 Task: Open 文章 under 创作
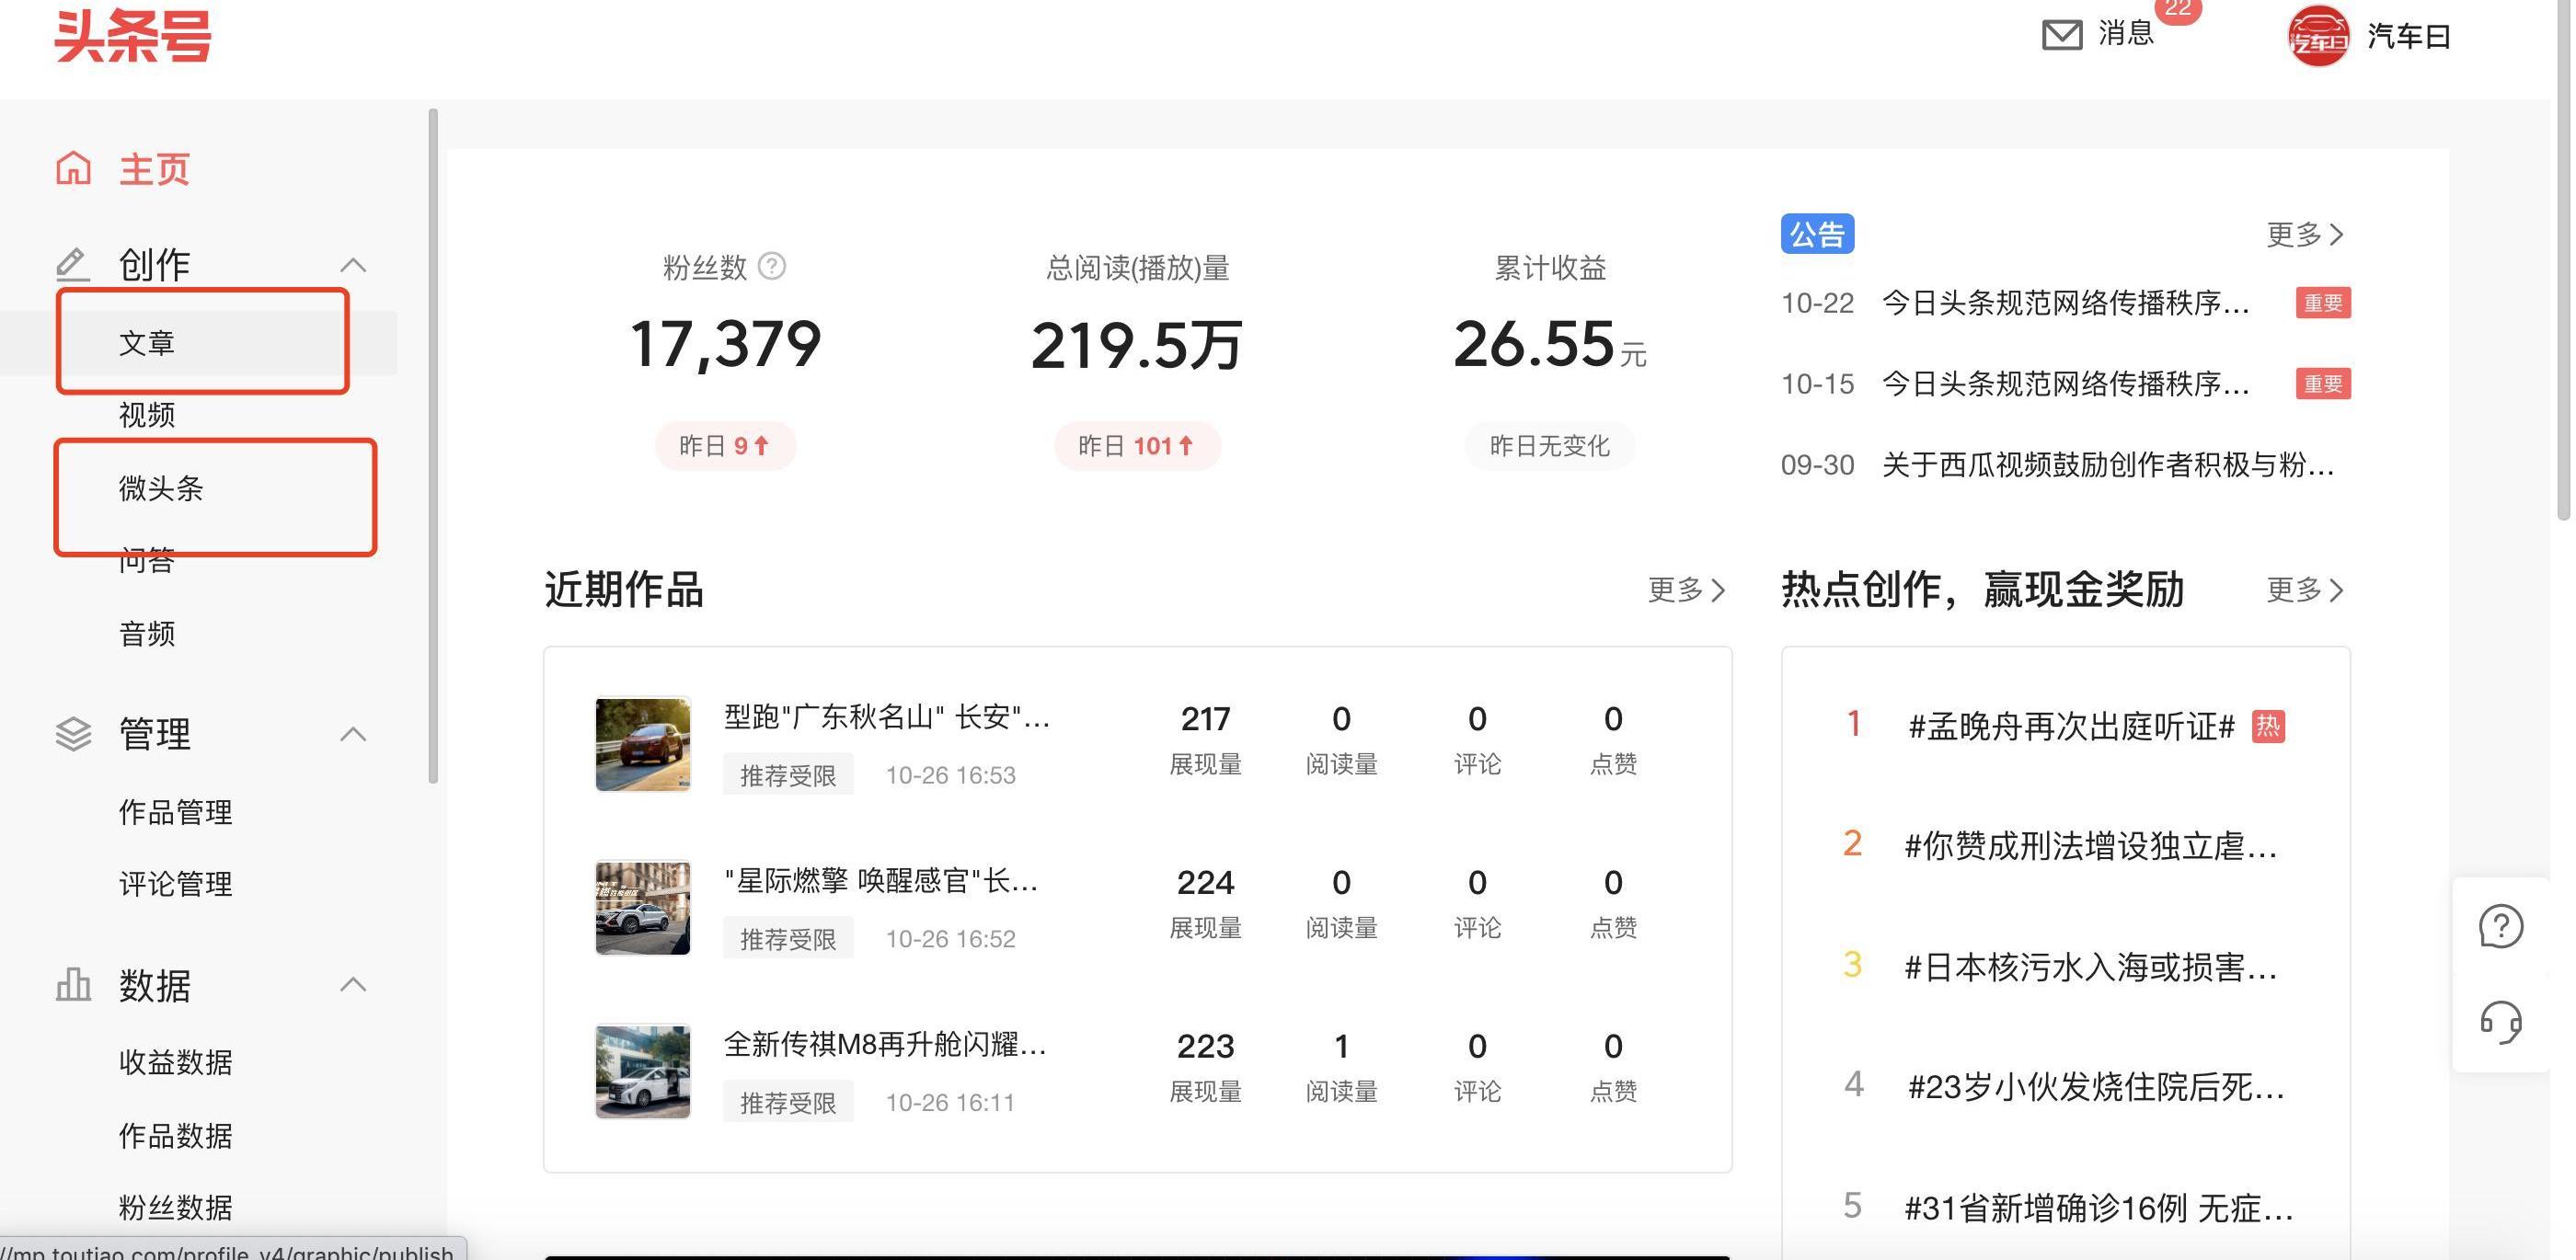147,343
